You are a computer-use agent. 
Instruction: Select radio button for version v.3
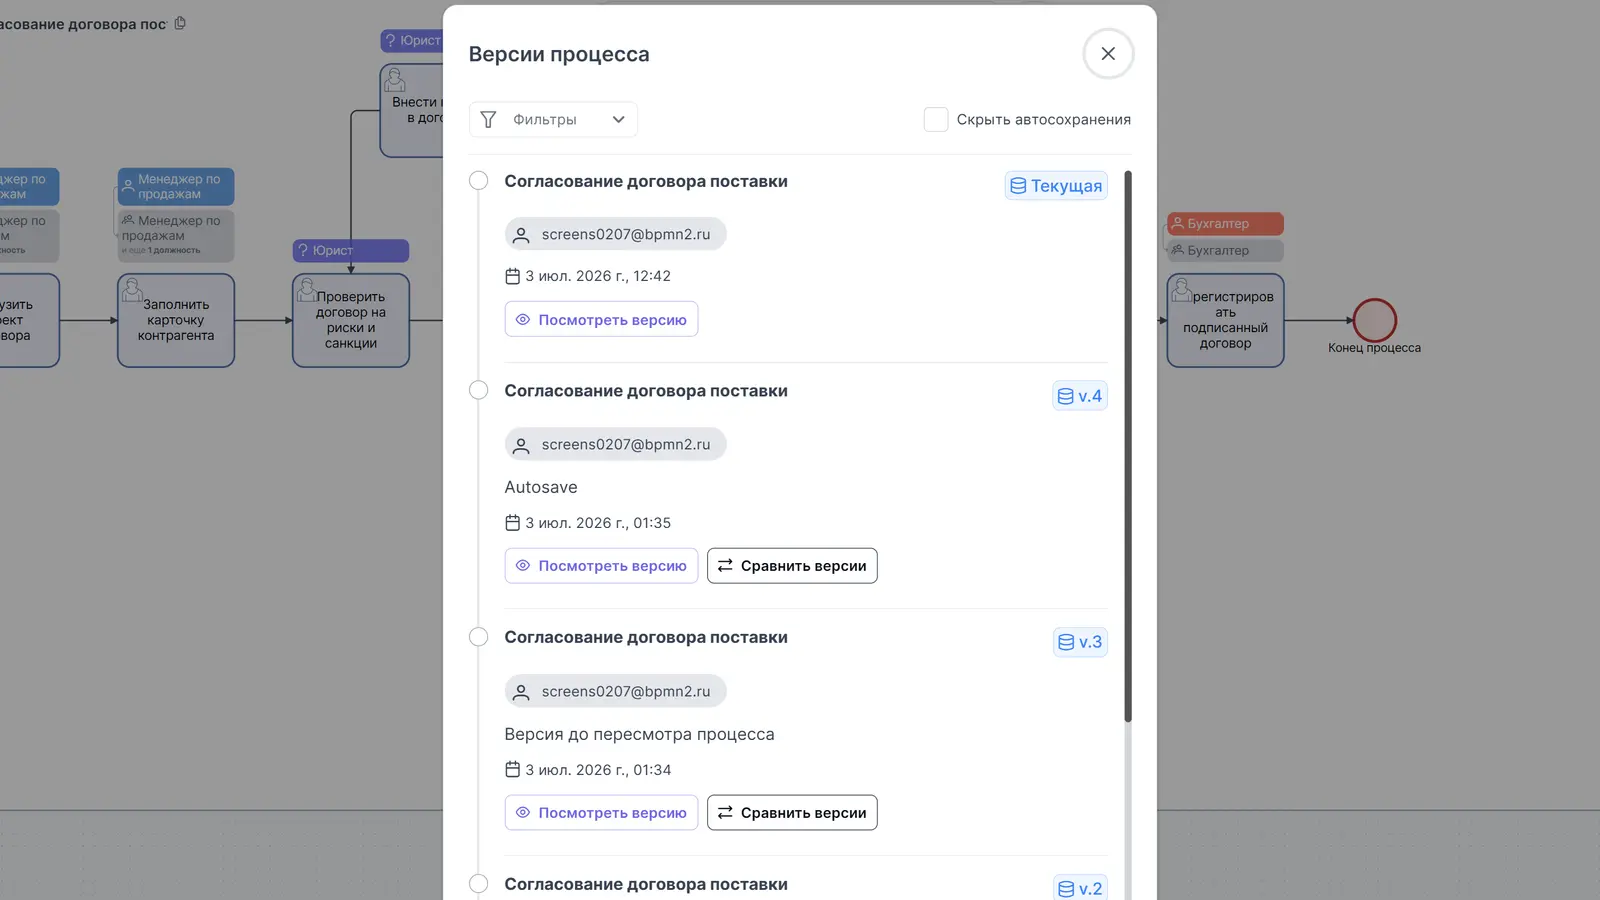(x=479, y=637)
